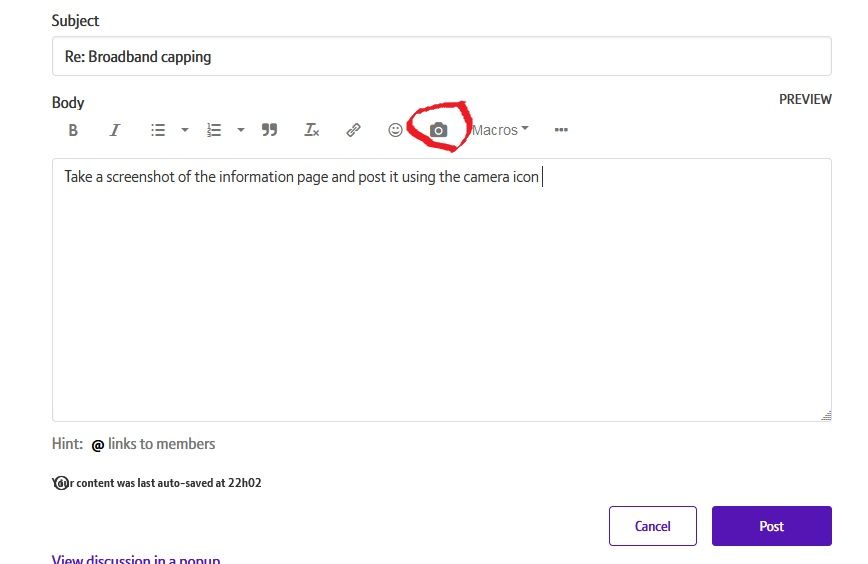868x564 pixels.
Task: Add a blockquote
Action: coord(269,130)
